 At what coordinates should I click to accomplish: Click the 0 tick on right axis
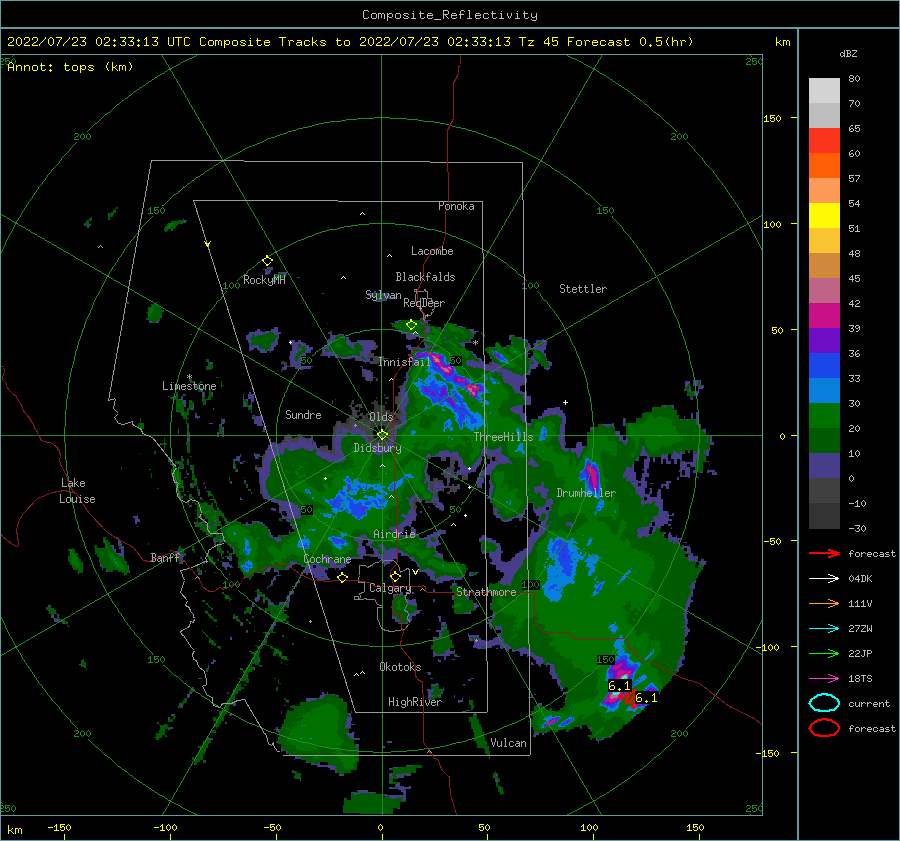pos(782,436)
